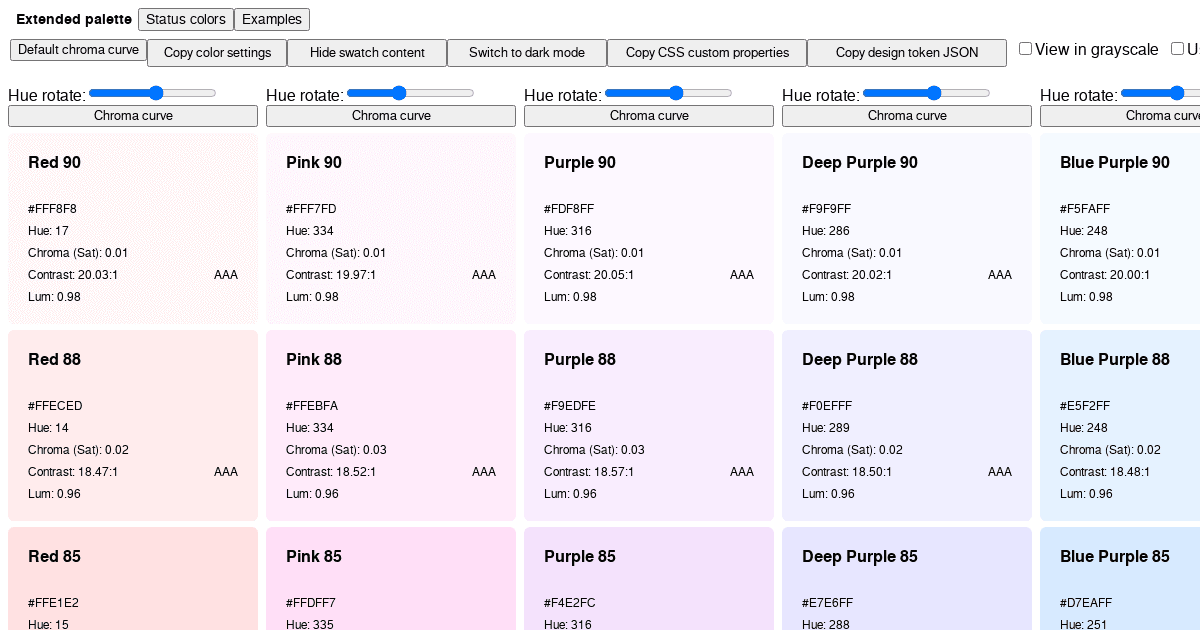Open the Chroma curve for the Pink column
Image resolution: width=1200 pixels, height=630 pixels.
pyautogui.click(x=390, y=115)
